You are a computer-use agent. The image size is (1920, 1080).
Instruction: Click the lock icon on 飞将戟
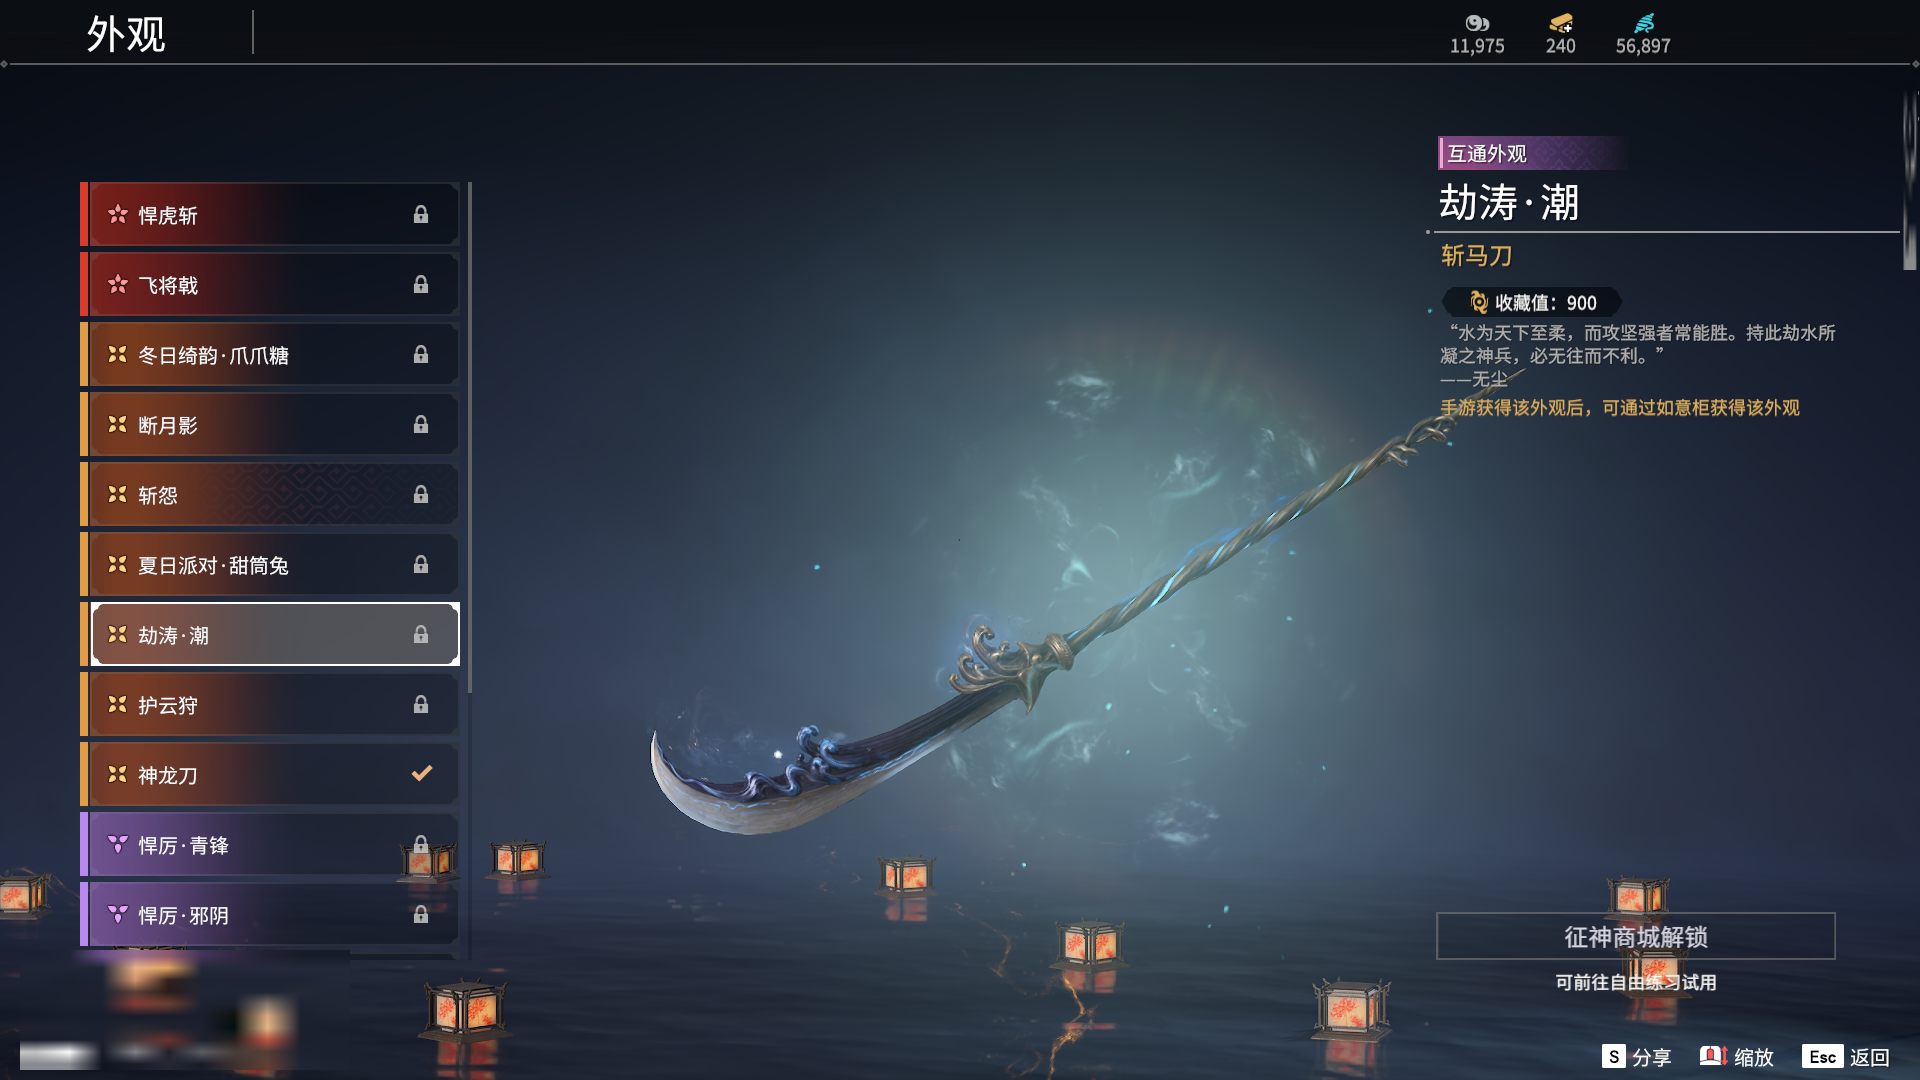point(421,285)
